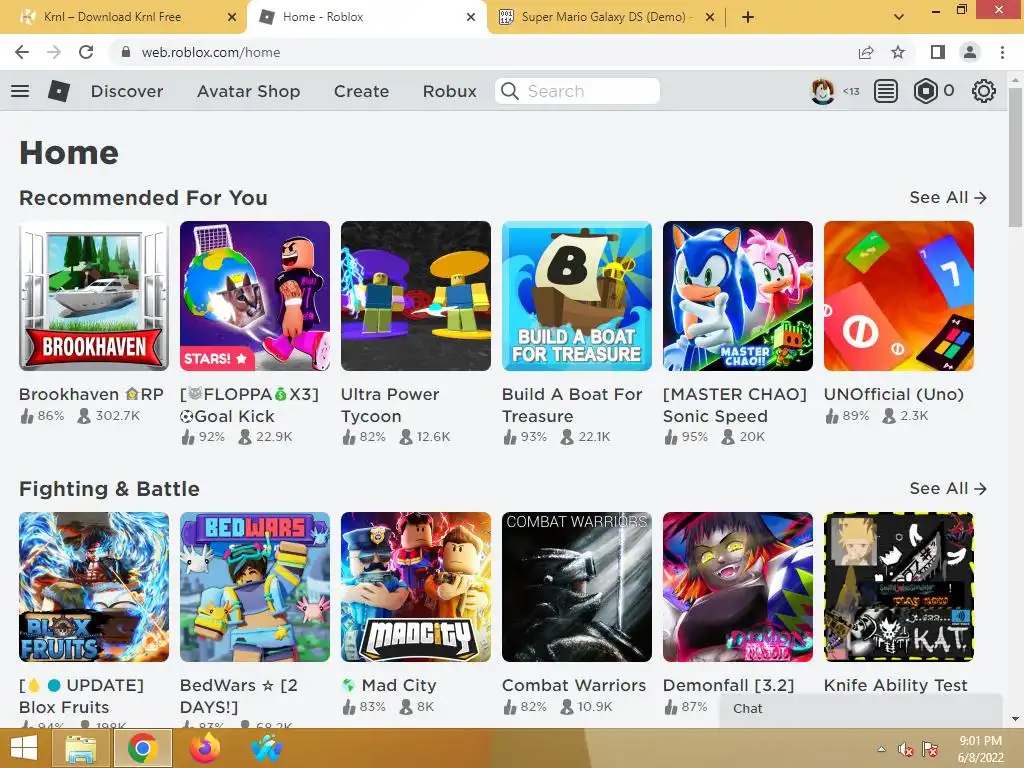Click Build A Boat For Treasure title
Screen dimensions: 1024x768
pyautogui.click(x=572, y=405)
